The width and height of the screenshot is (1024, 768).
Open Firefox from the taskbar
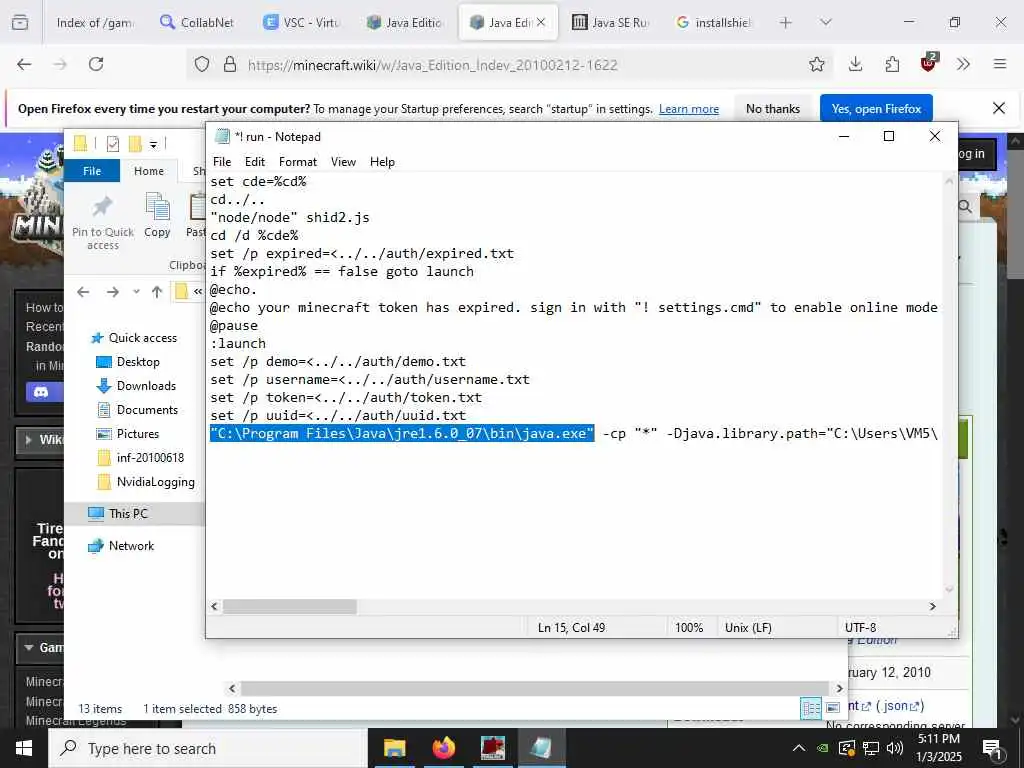[x=443, y=748]
